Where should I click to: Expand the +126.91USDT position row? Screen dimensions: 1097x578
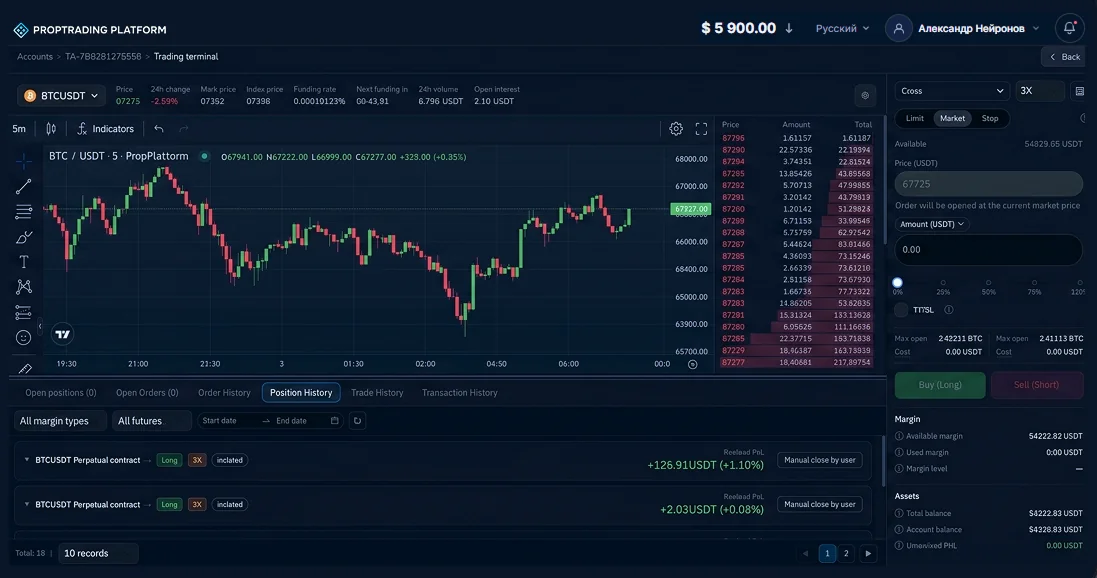point(27,460)
